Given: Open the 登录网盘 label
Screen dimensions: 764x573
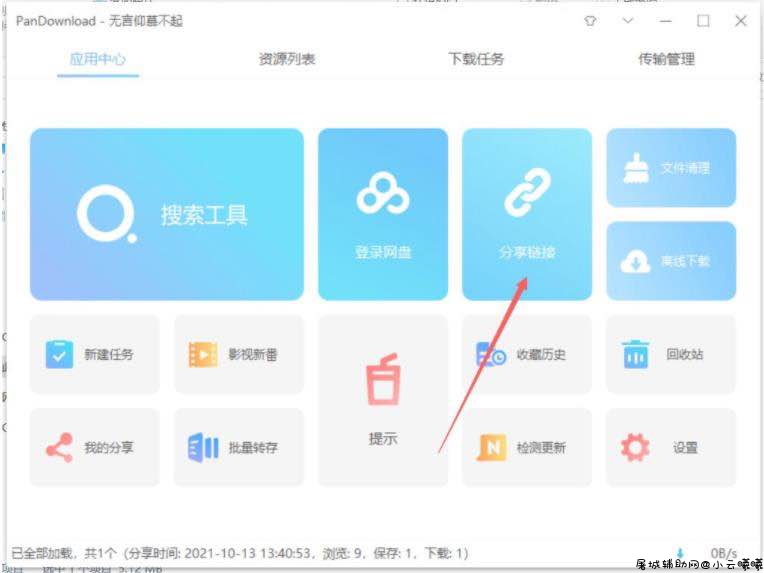Looking at the screenshot, I should [x=383, y=252].
